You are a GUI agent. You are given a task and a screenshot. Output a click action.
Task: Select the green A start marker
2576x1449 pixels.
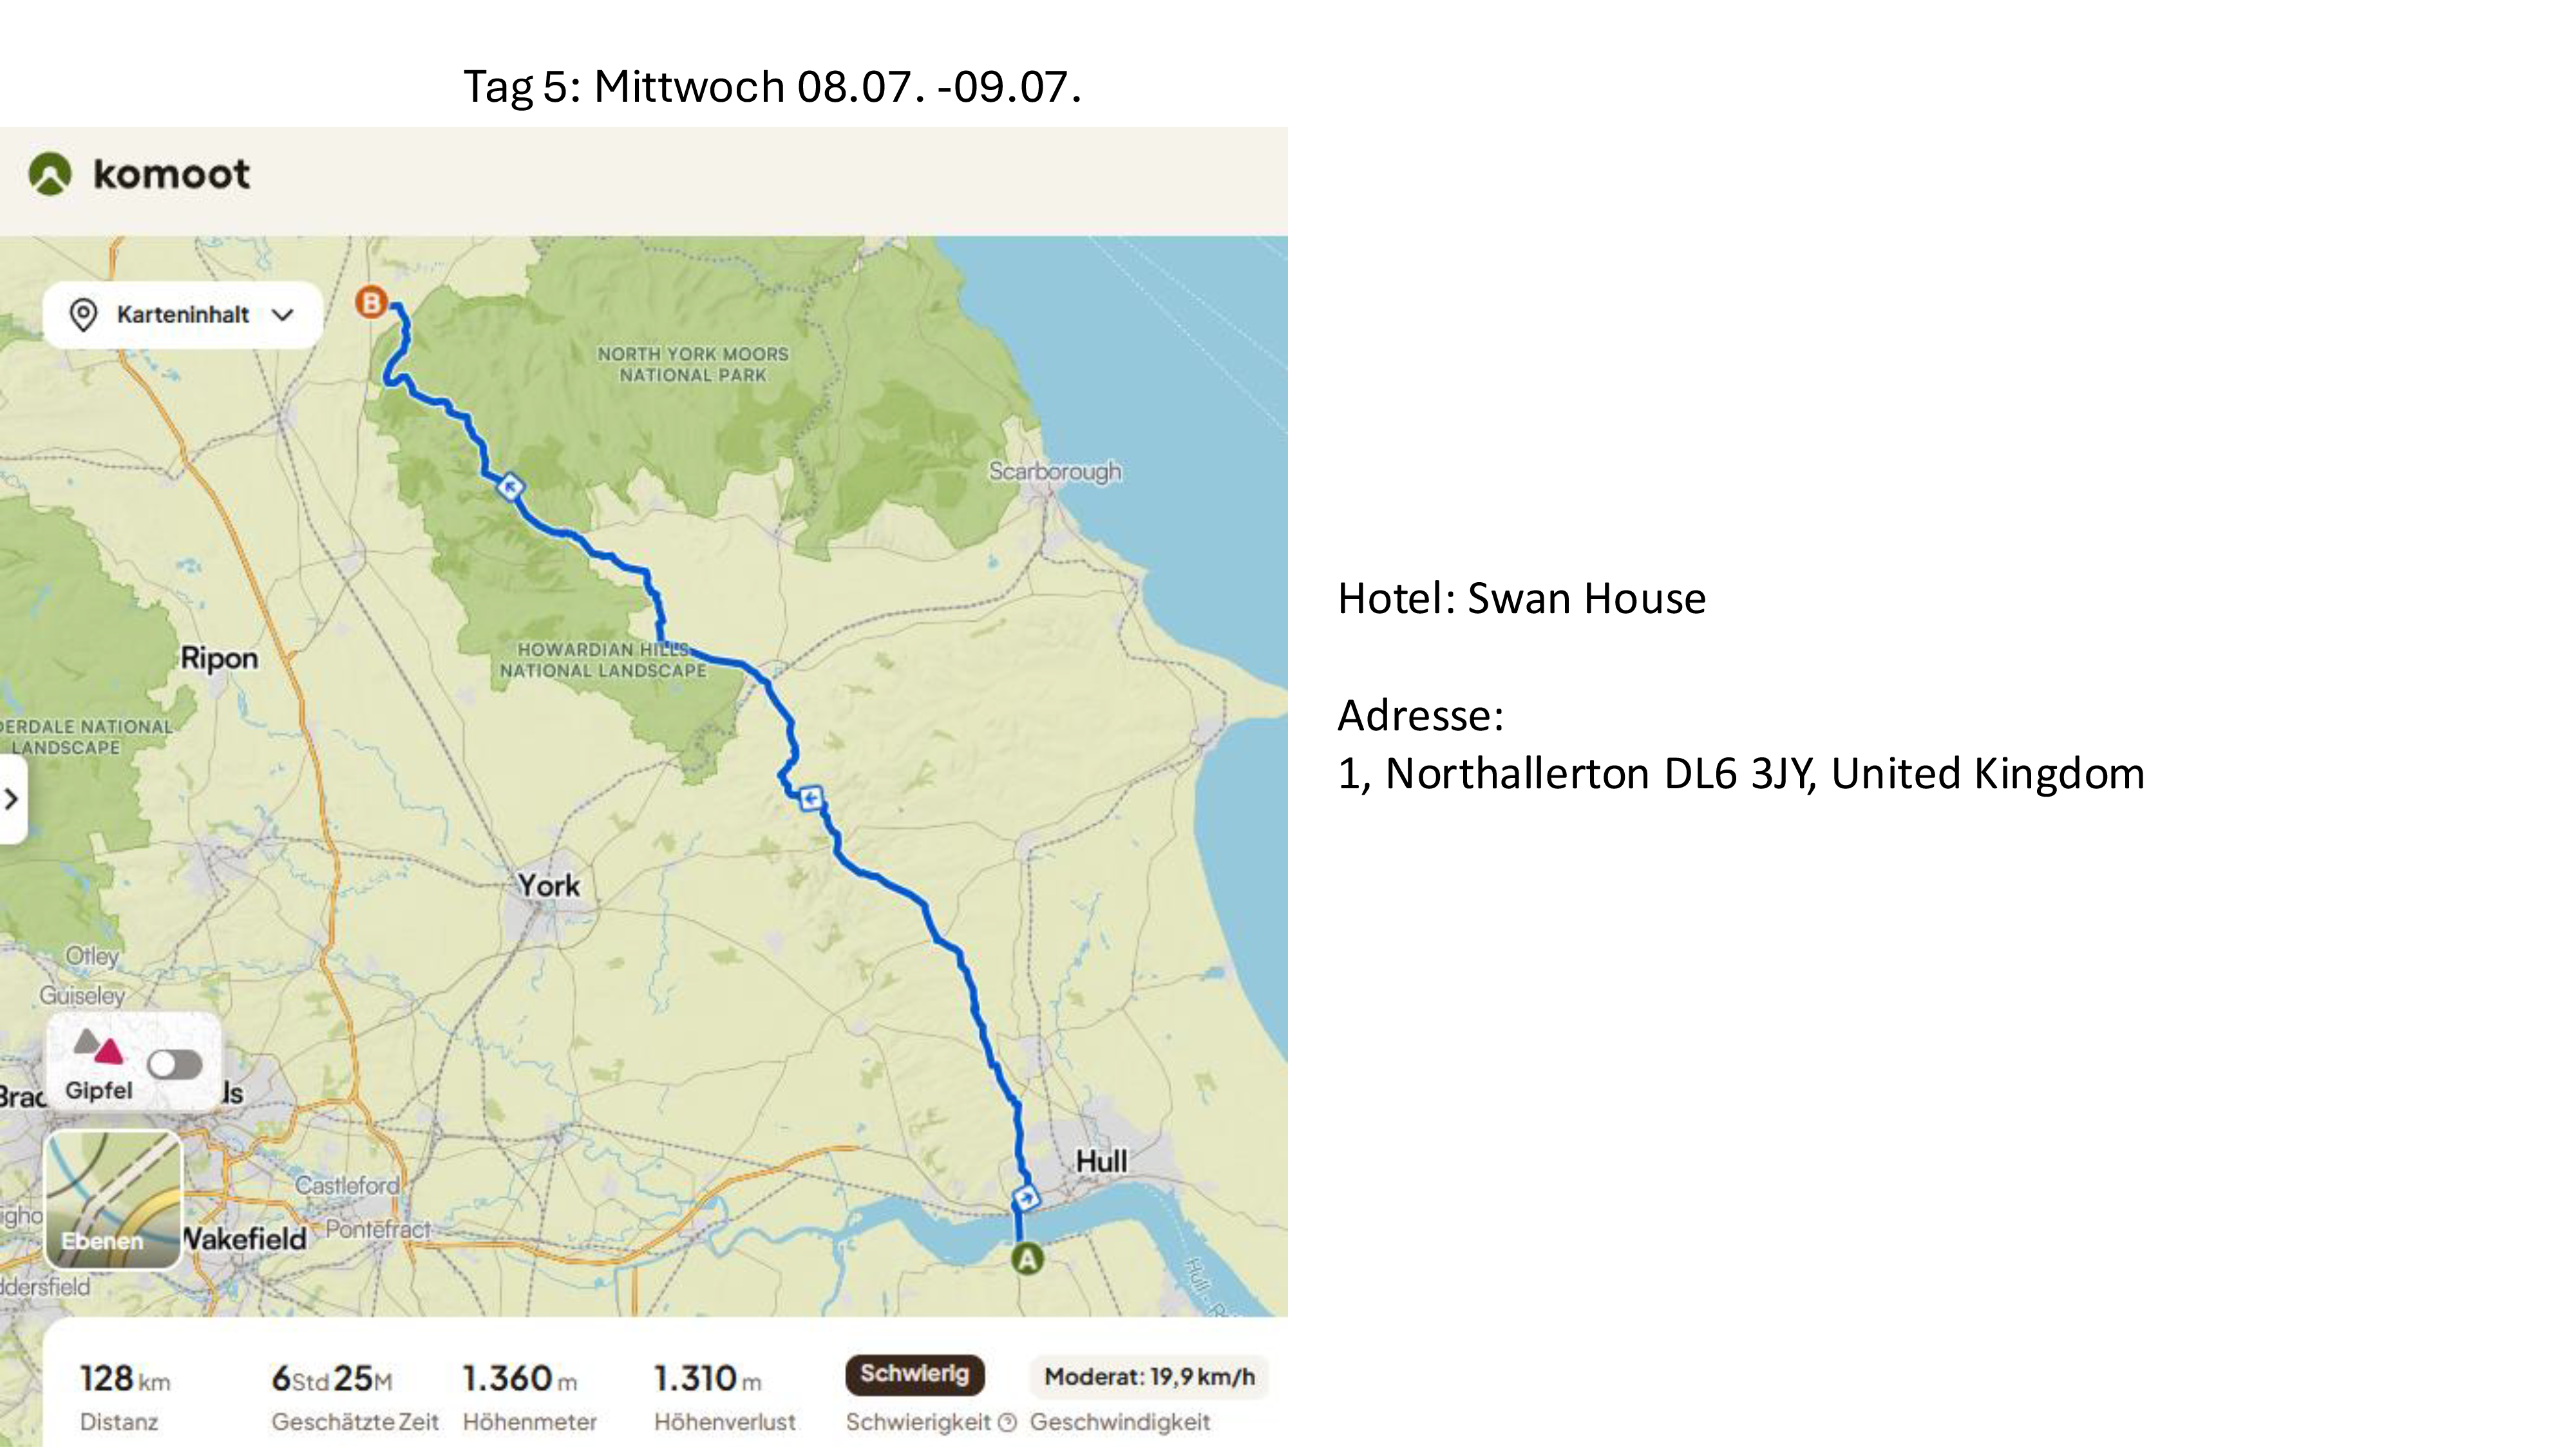[x=1027, y=1259]
